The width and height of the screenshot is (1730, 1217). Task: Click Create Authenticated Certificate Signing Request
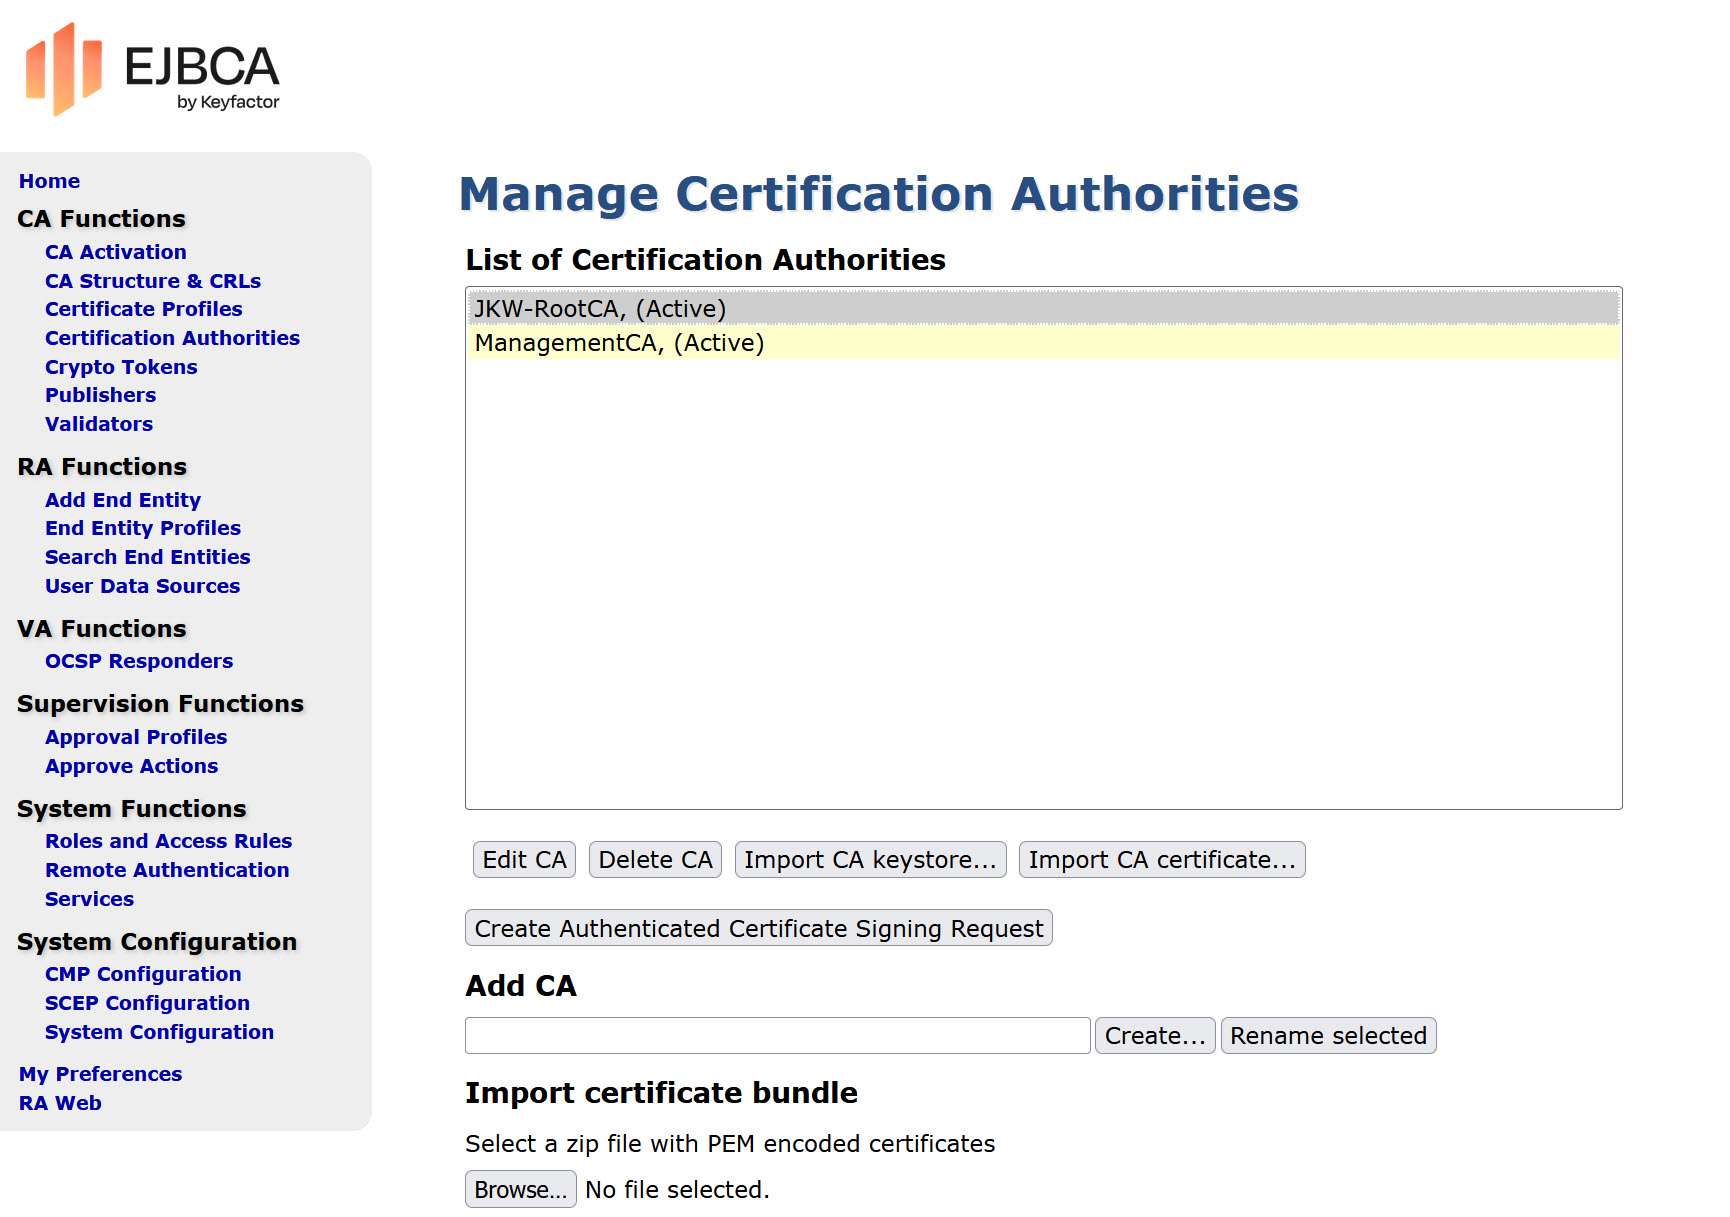coord(758,929)
